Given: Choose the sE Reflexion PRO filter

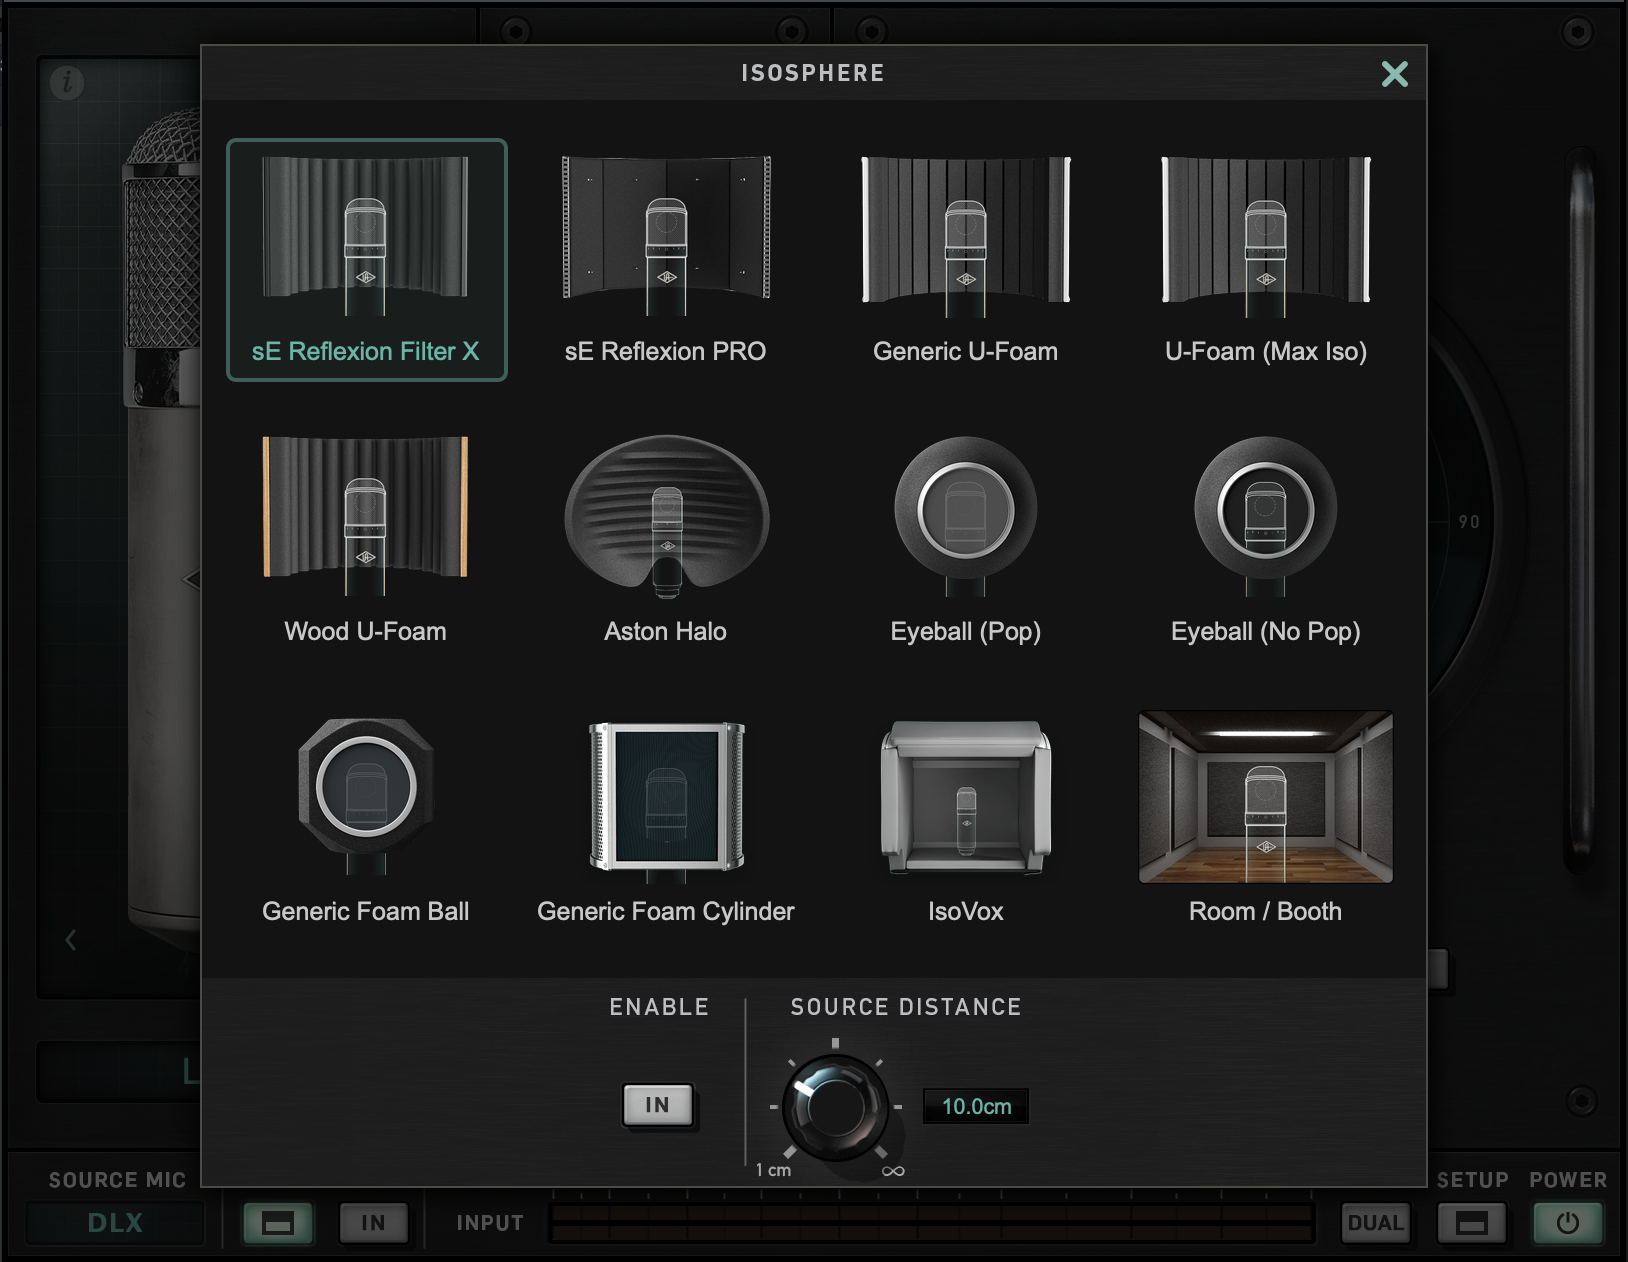Looking at the screenshot, I should click(666, 260).
